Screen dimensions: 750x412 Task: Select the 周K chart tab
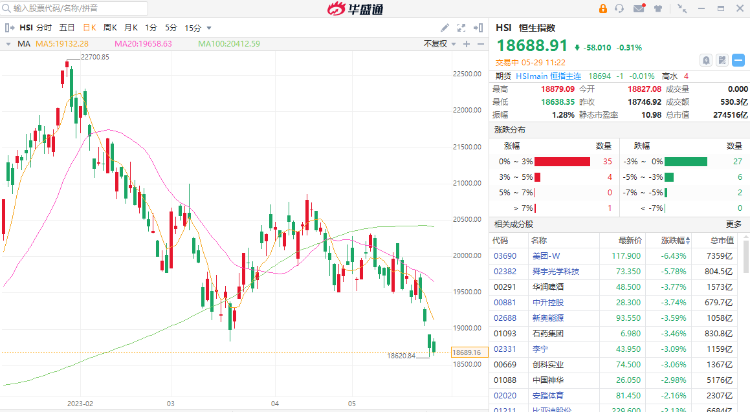[110, 28]
